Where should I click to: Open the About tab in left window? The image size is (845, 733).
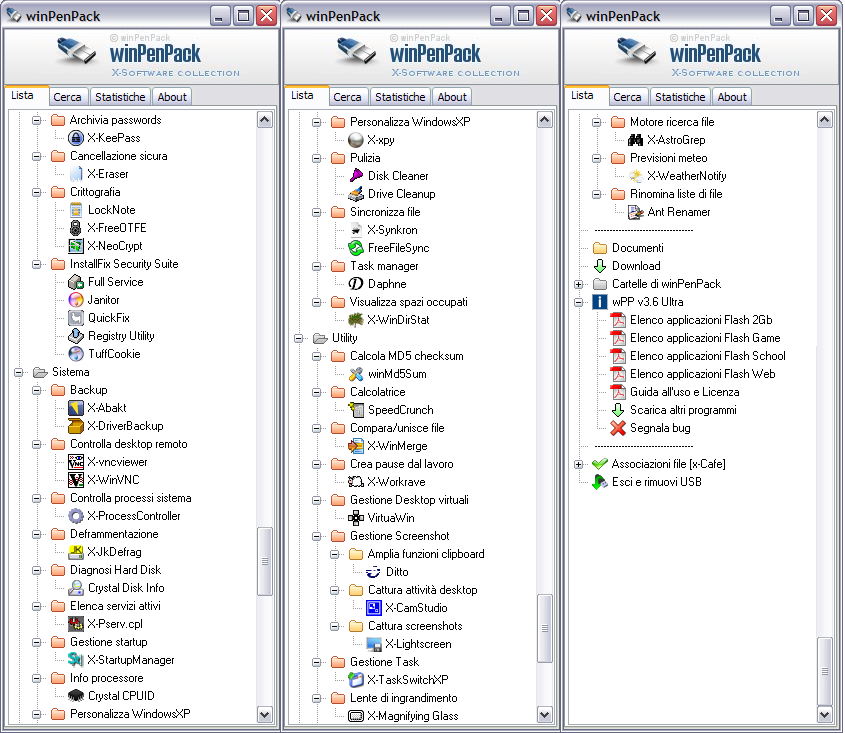(172, 97)
